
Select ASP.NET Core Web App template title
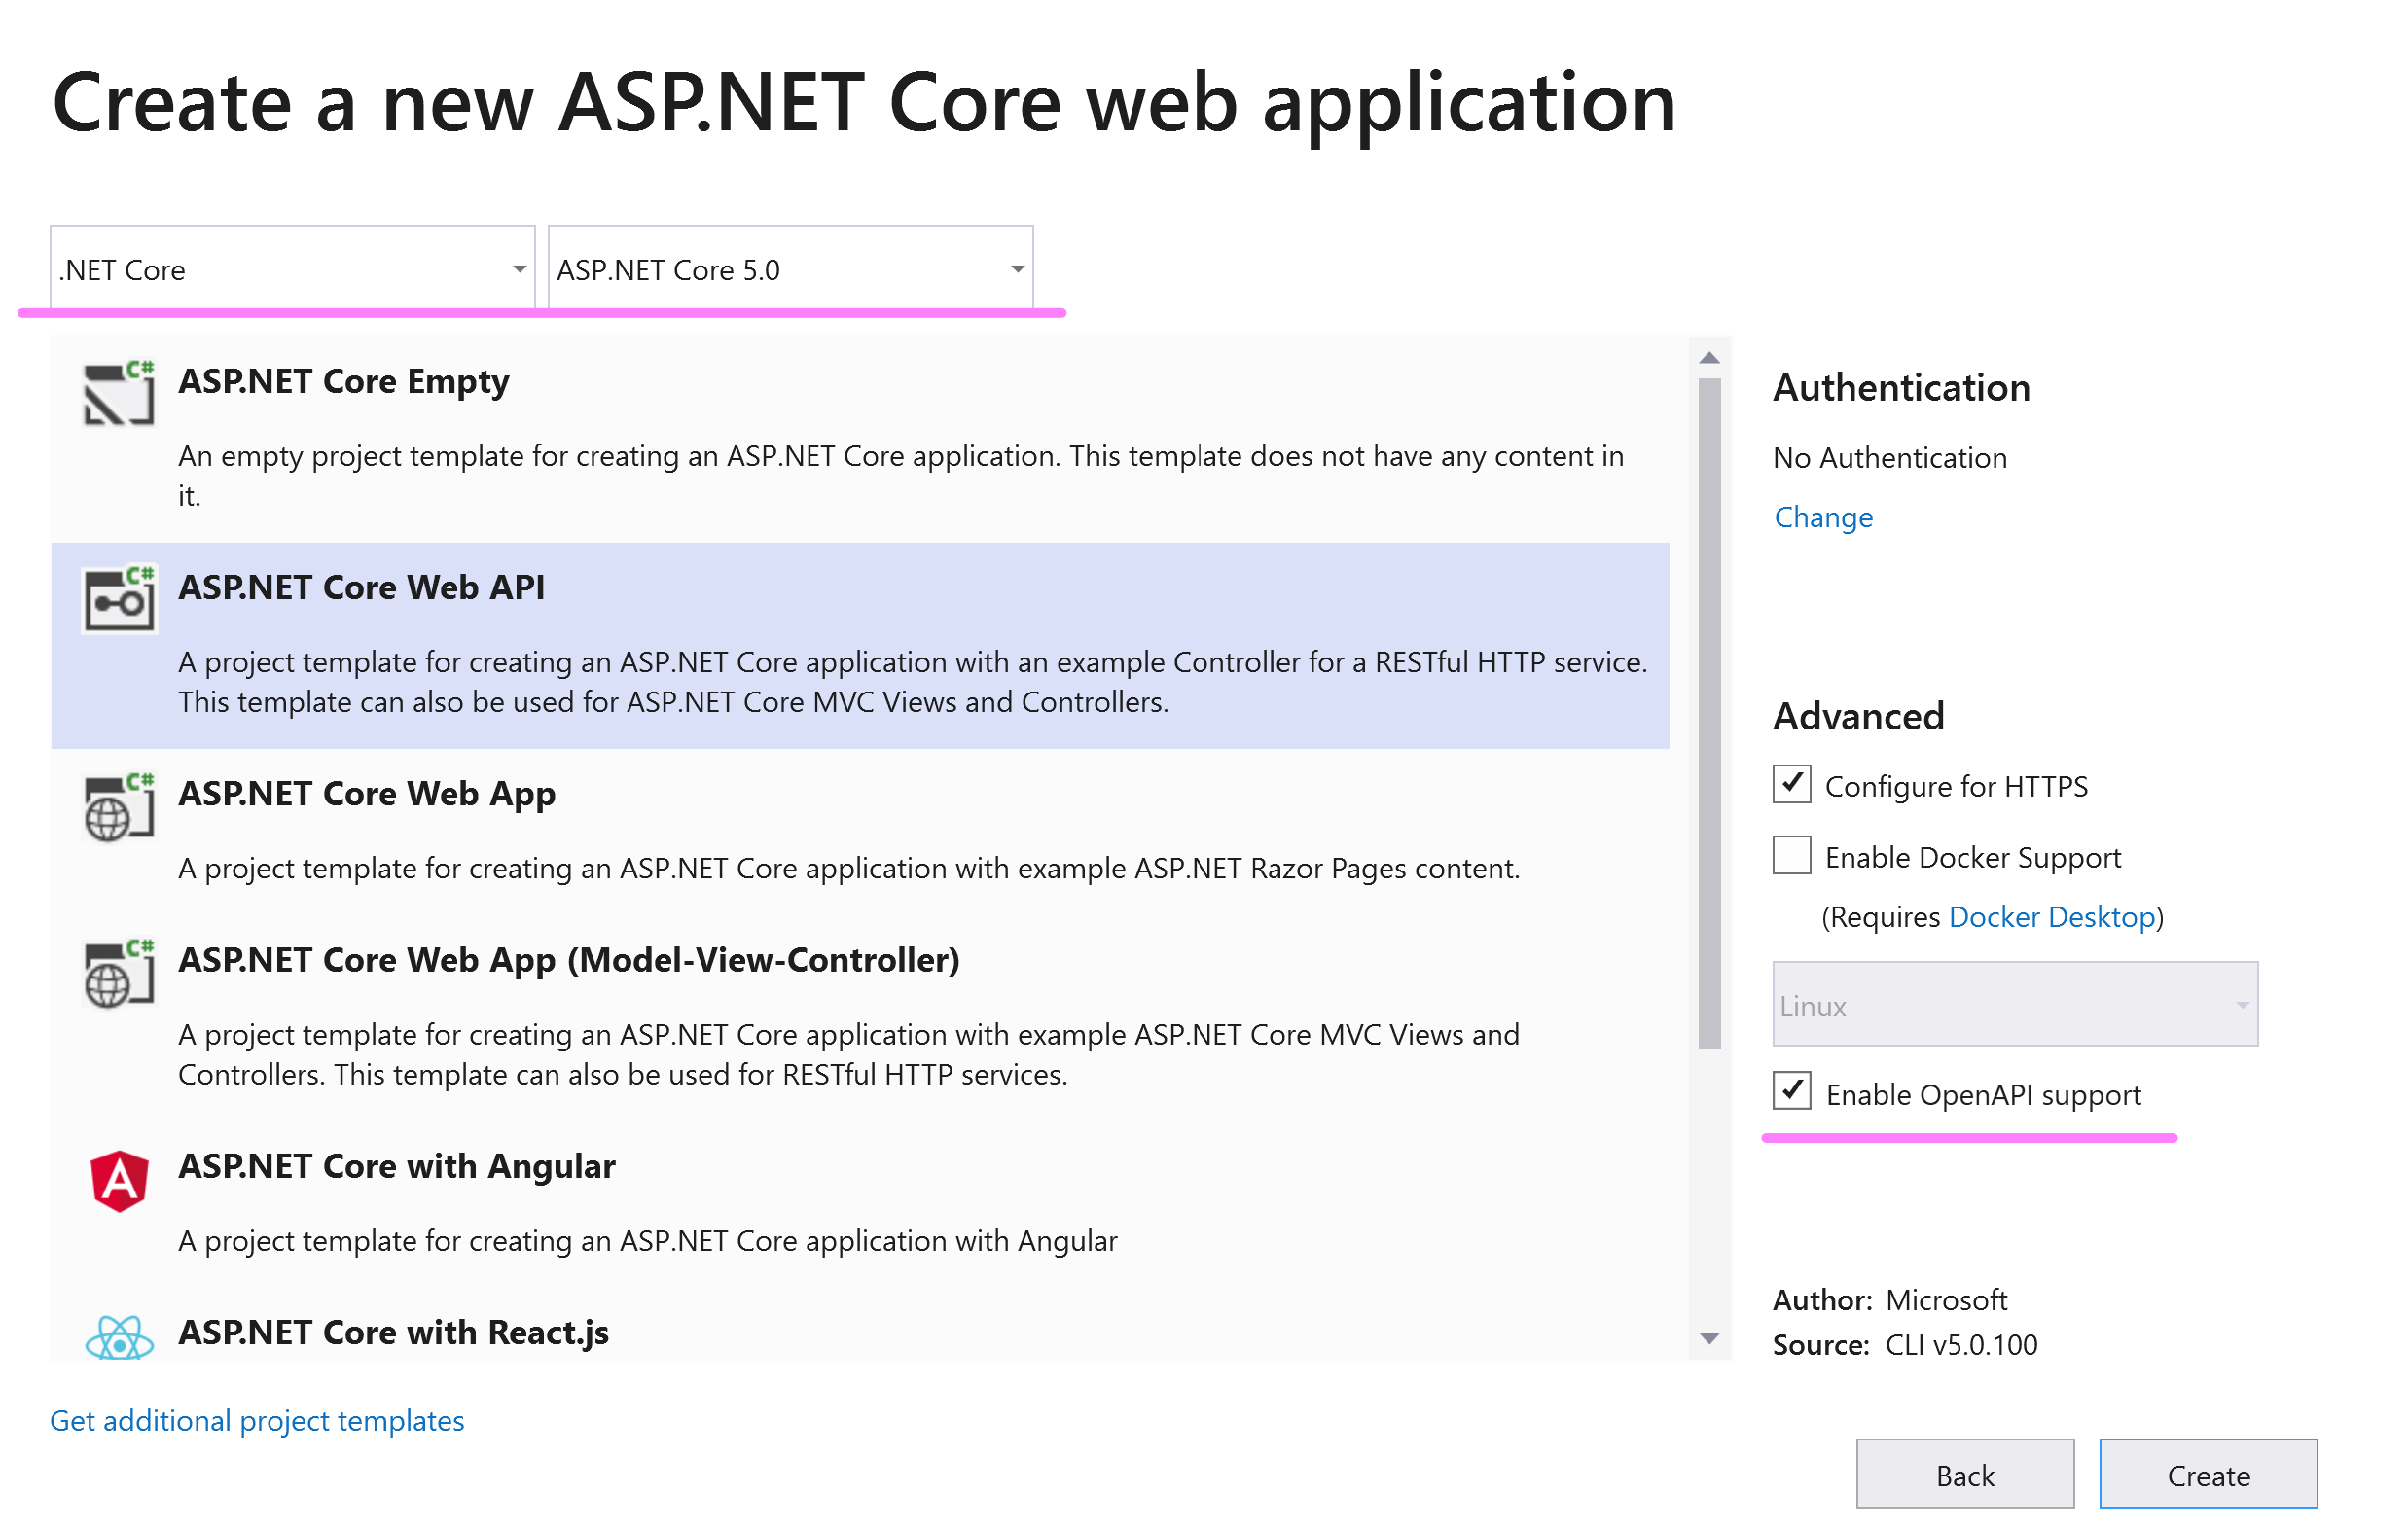point(366,793)
